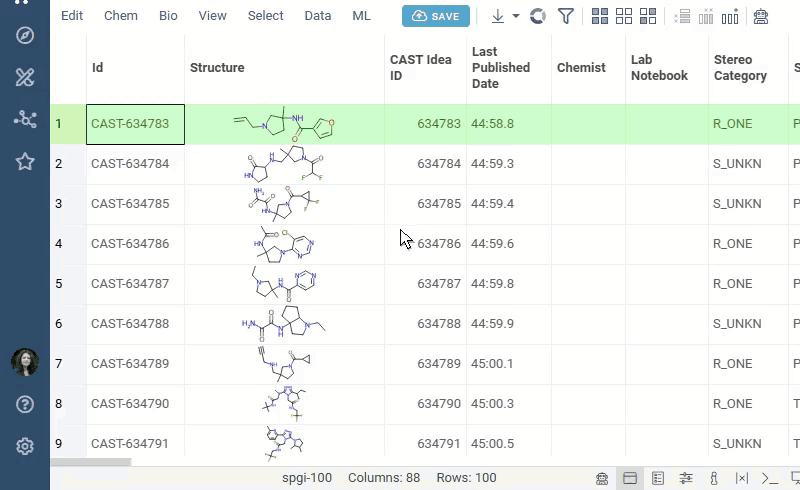The height and width of the screenshot is (490, 800).
Task: Click molecule structure in row 7
Action: point(284,364)
